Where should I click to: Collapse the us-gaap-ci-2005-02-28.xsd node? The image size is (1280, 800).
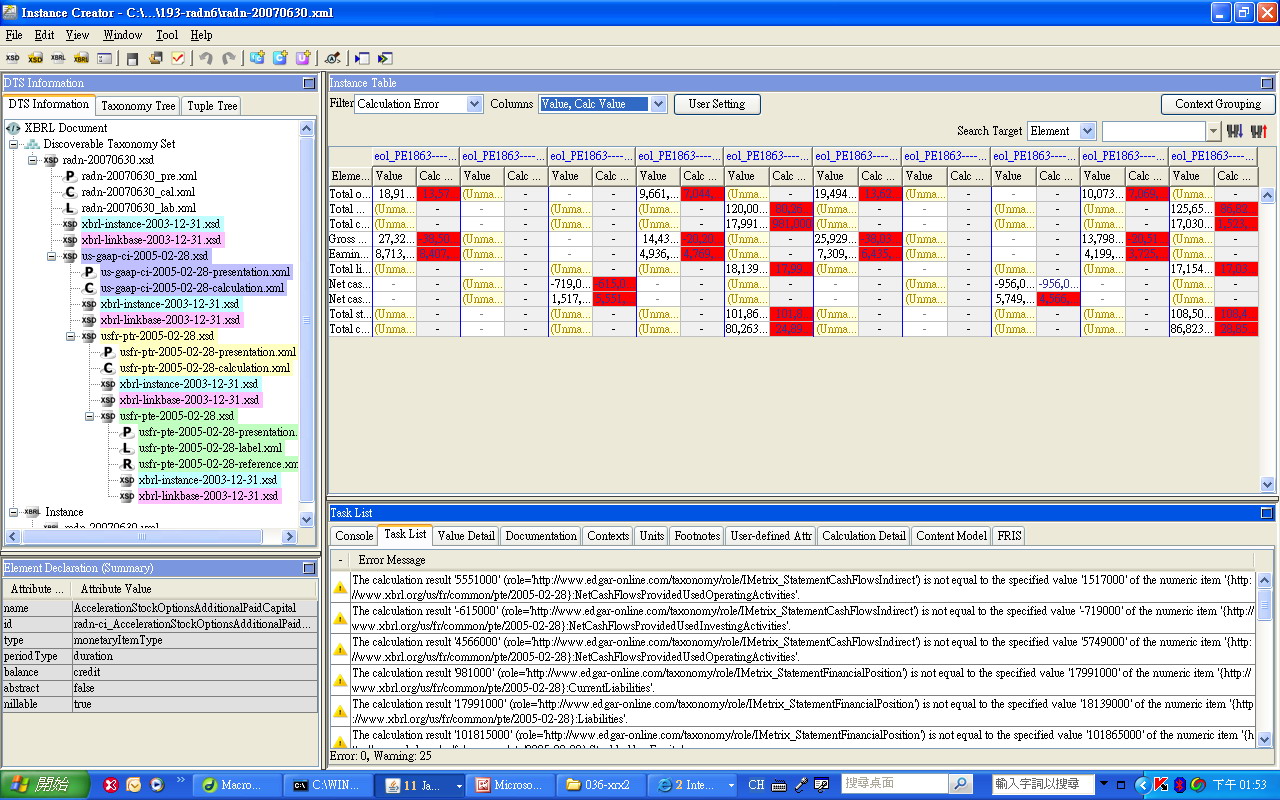pyautogui.click(x=52, y=256)
